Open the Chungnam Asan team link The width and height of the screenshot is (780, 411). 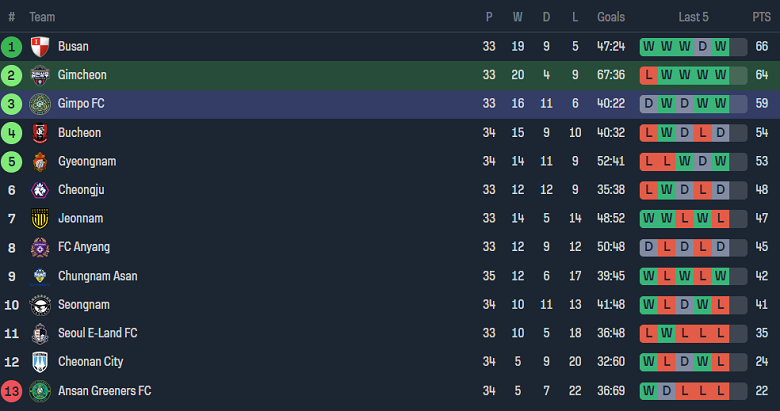click(x=98, y=276)
